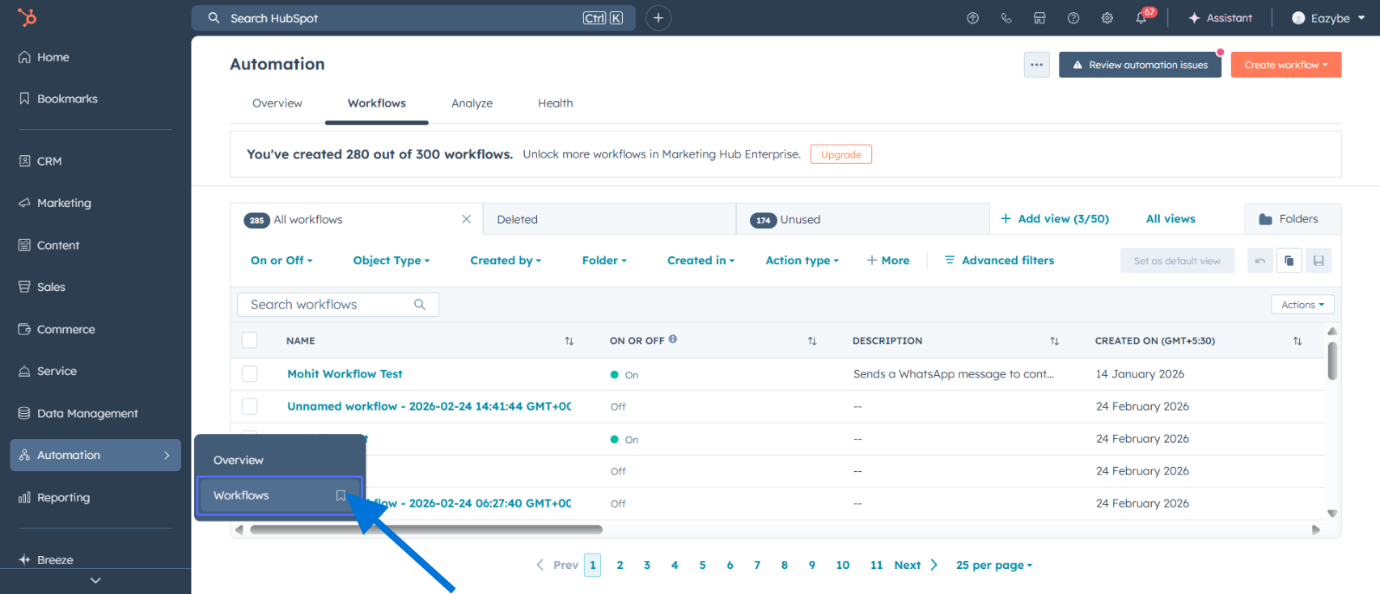The image size is (1380, 594).
Task: Click the Search workflows input field
Action: click(338, 304)
